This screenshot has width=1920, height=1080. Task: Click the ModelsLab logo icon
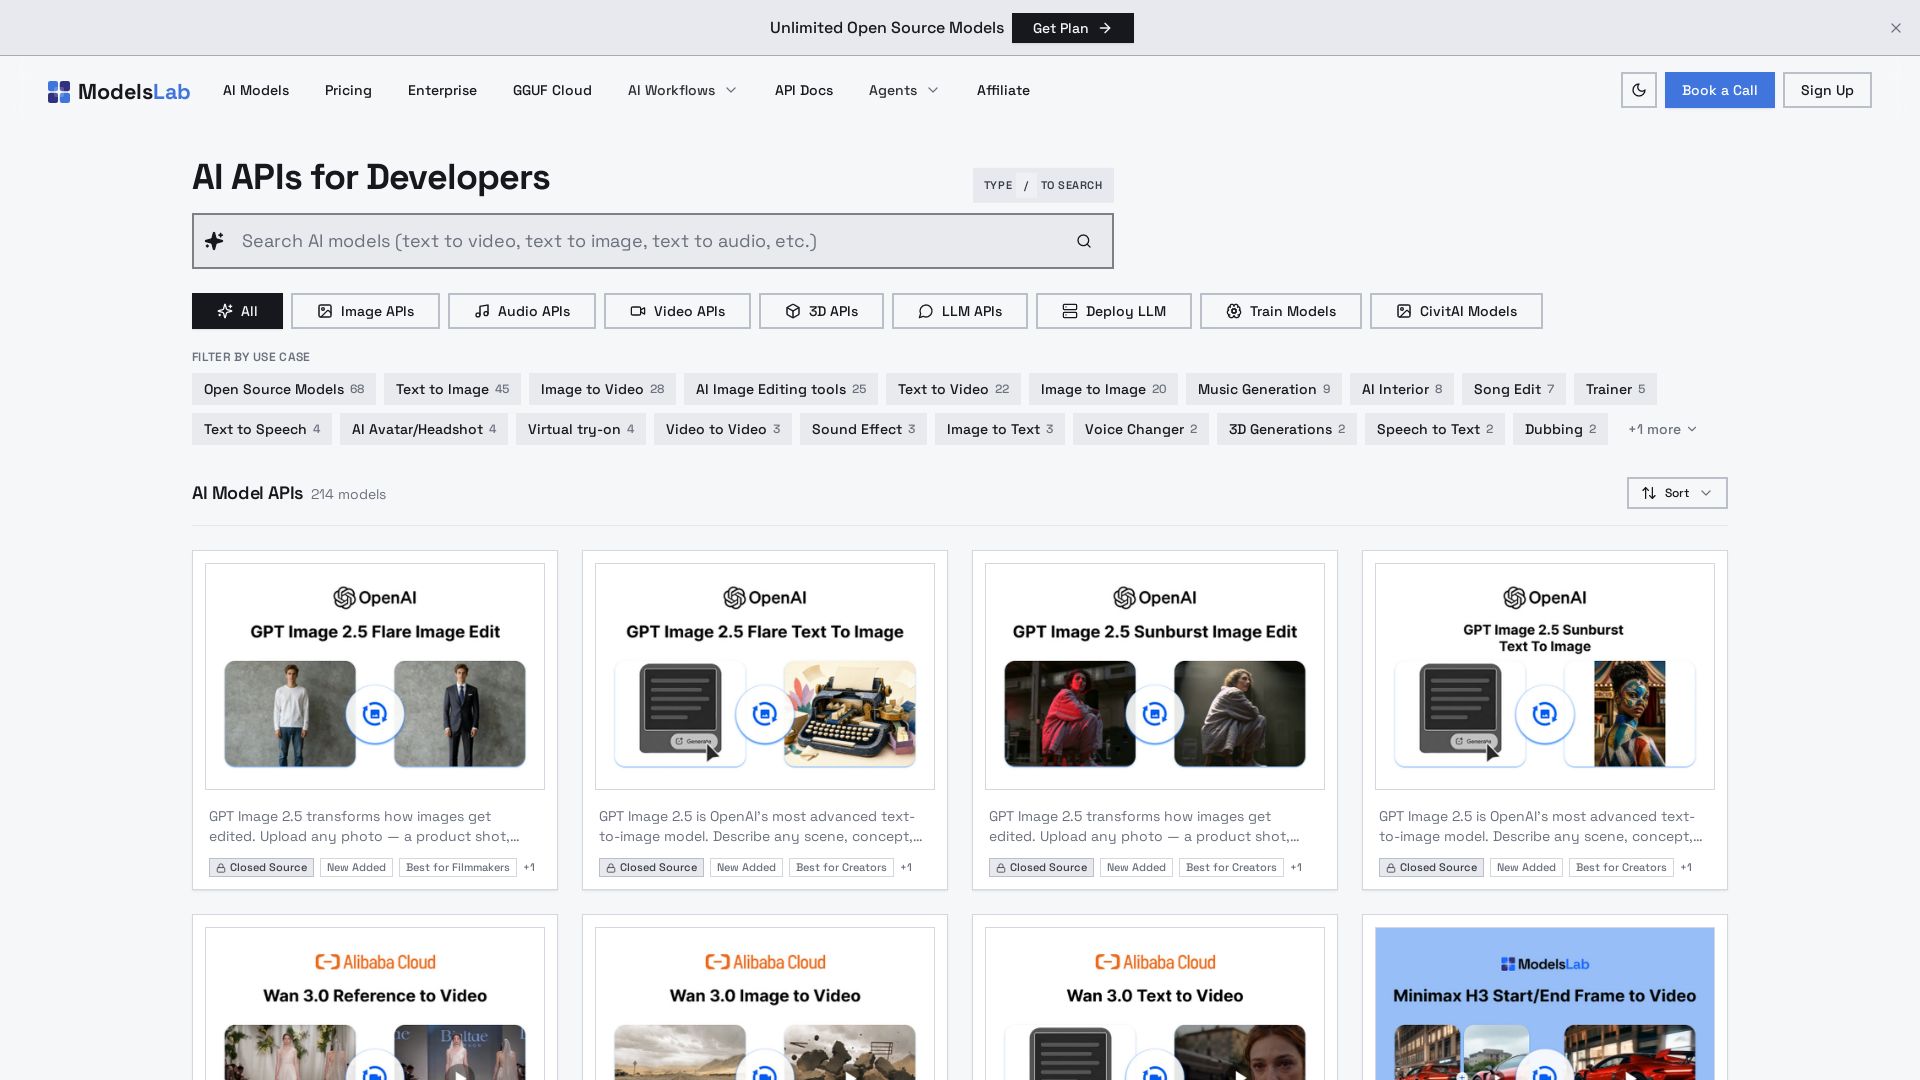coord(59,92)
